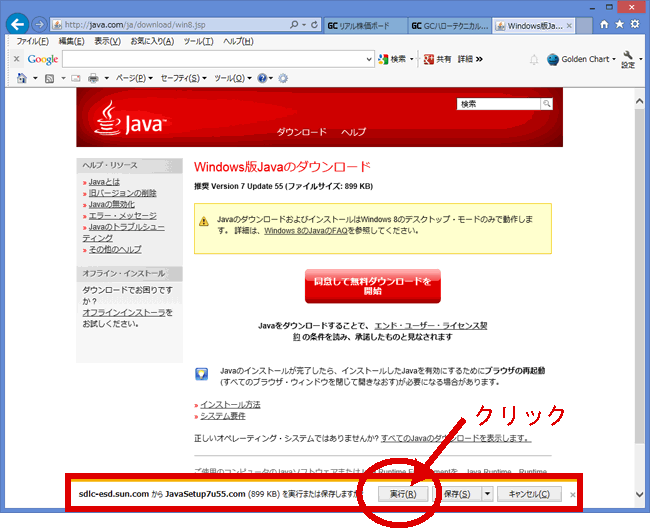The height and width of the screenshot is (528, 650).
Task: Open the エラー・メッセージ link
Action: pyautogui.click(x=123, y=216)
